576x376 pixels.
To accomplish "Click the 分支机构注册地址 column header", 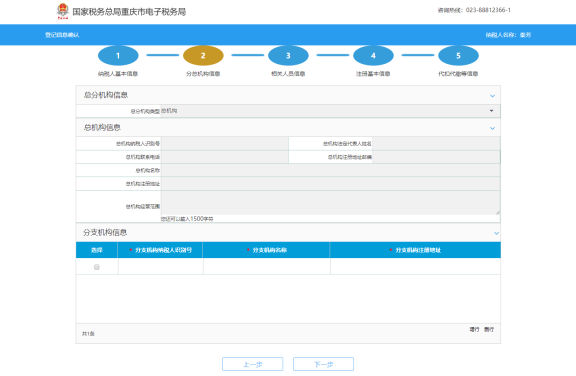I will pos(415,250).
